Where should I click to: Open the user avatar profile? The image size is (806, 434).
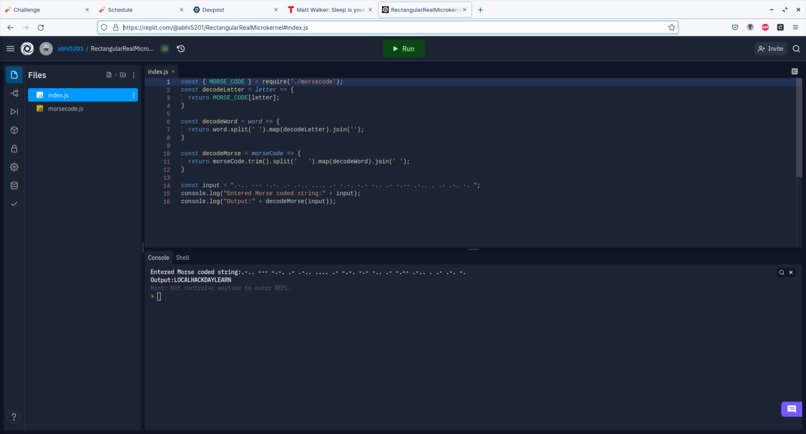tap(46, 49)
